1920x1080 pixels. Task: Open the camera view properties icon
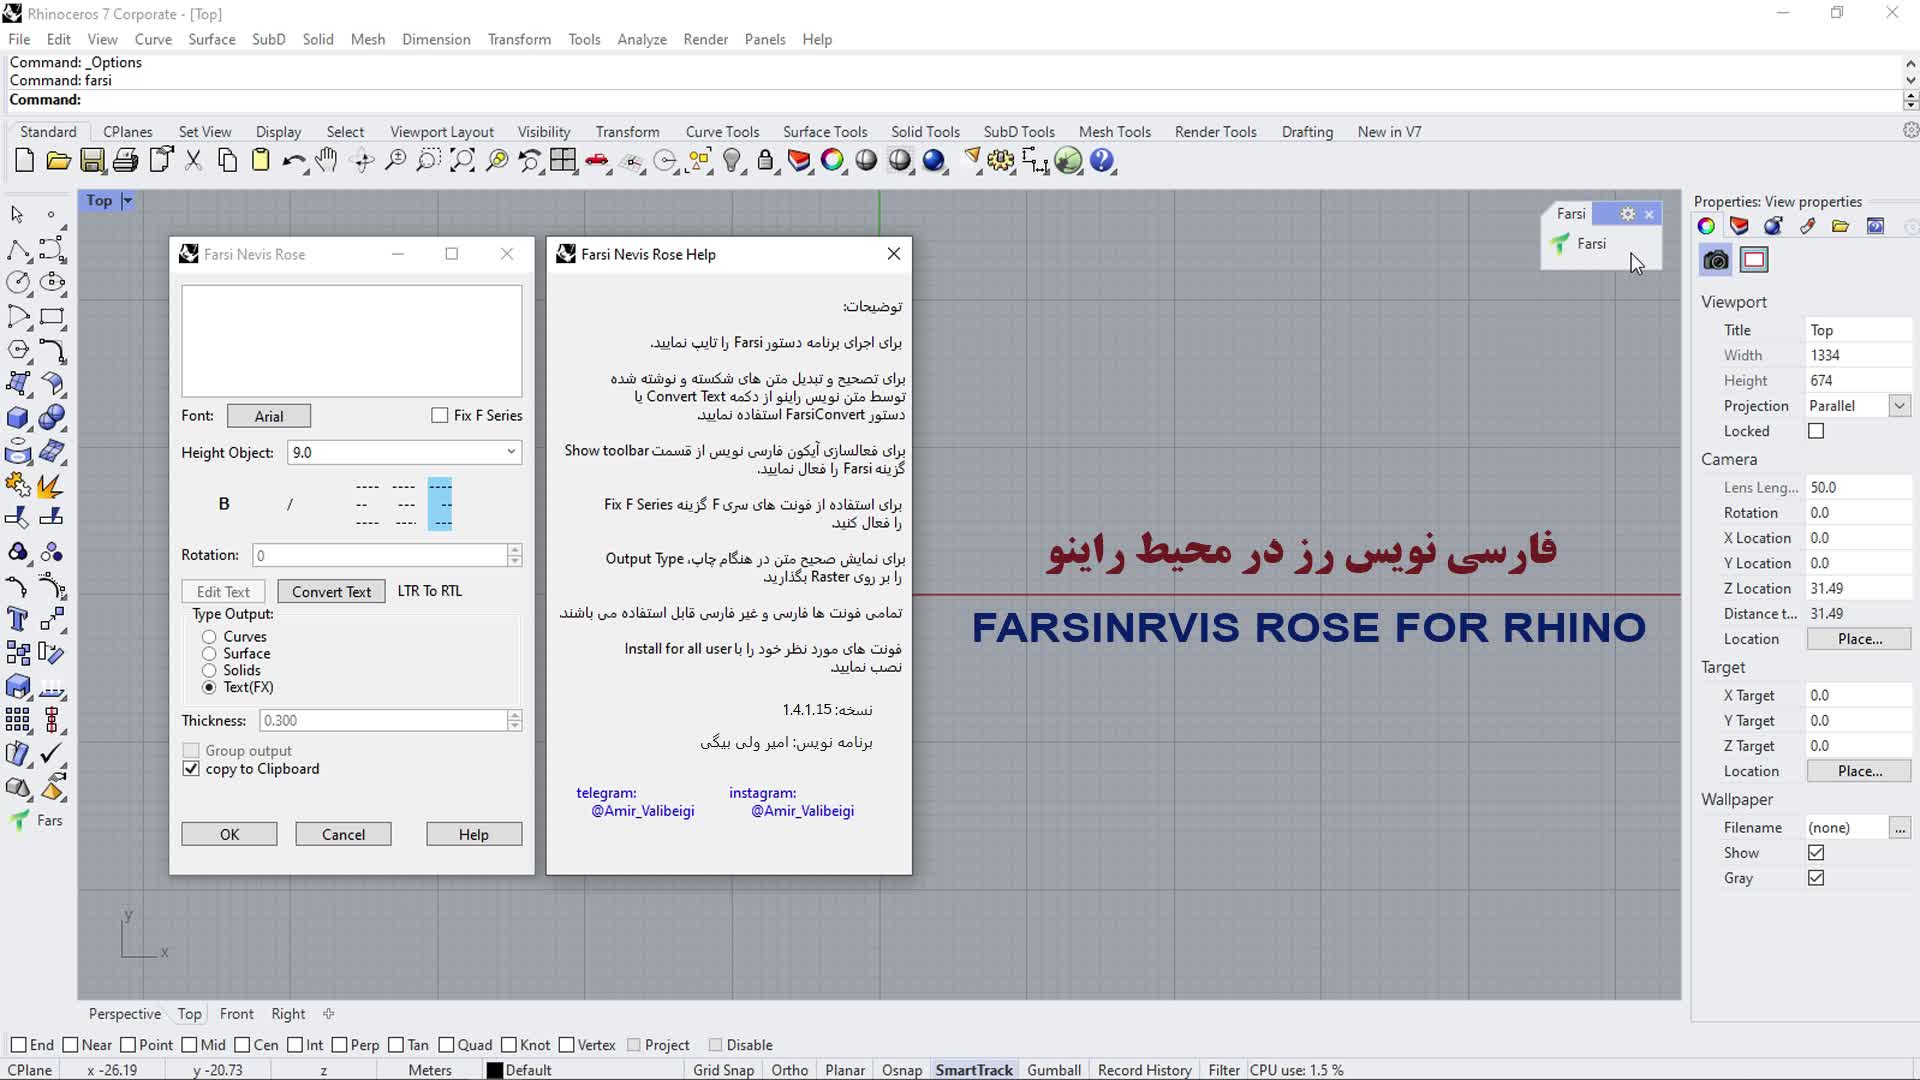[1716, 261]
